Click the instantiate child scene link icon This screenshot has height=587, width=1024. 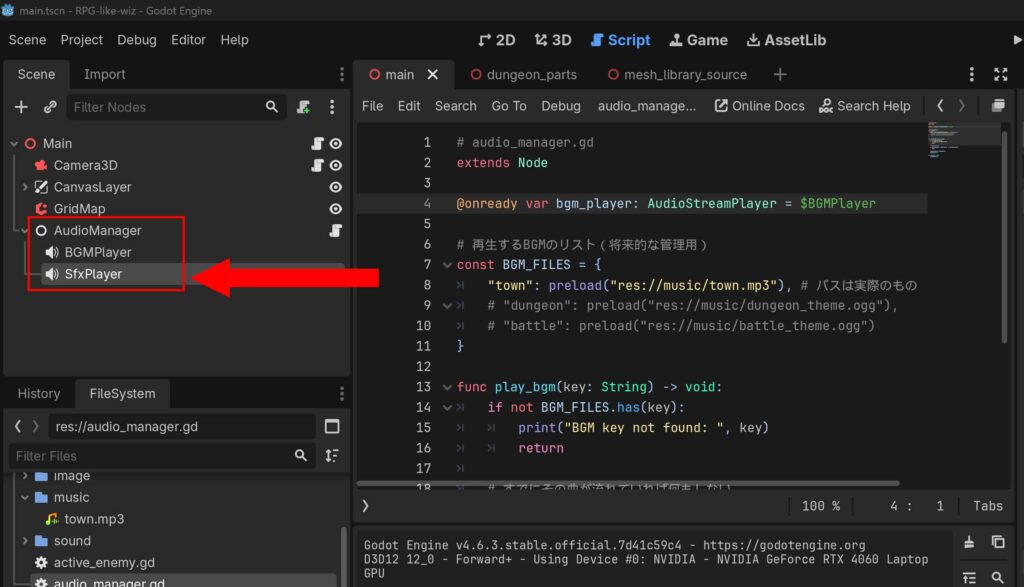point(50,106)
